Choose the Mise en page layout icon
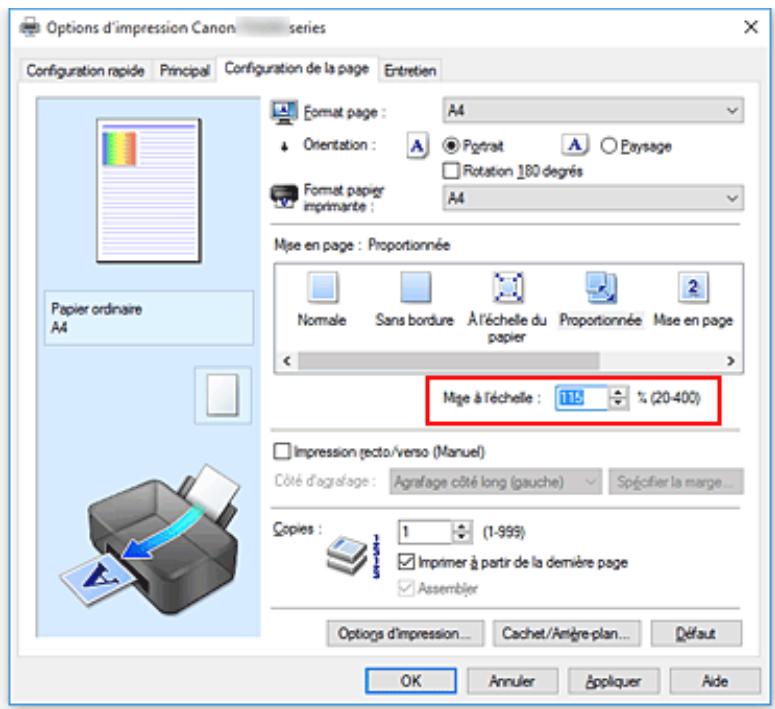This screenshot has height=709, width=775. click(693, 287)
